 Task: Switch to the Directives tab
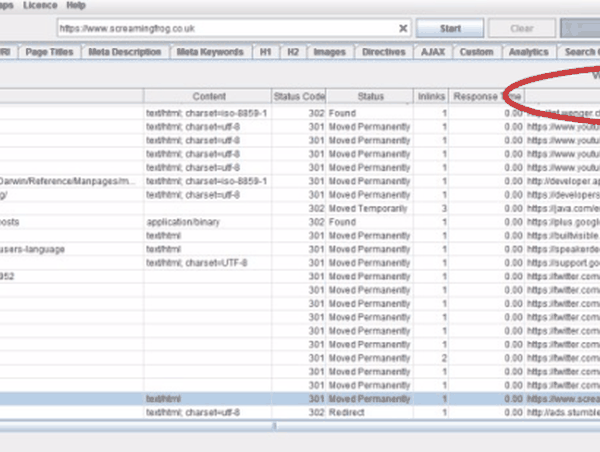(383, 52)
